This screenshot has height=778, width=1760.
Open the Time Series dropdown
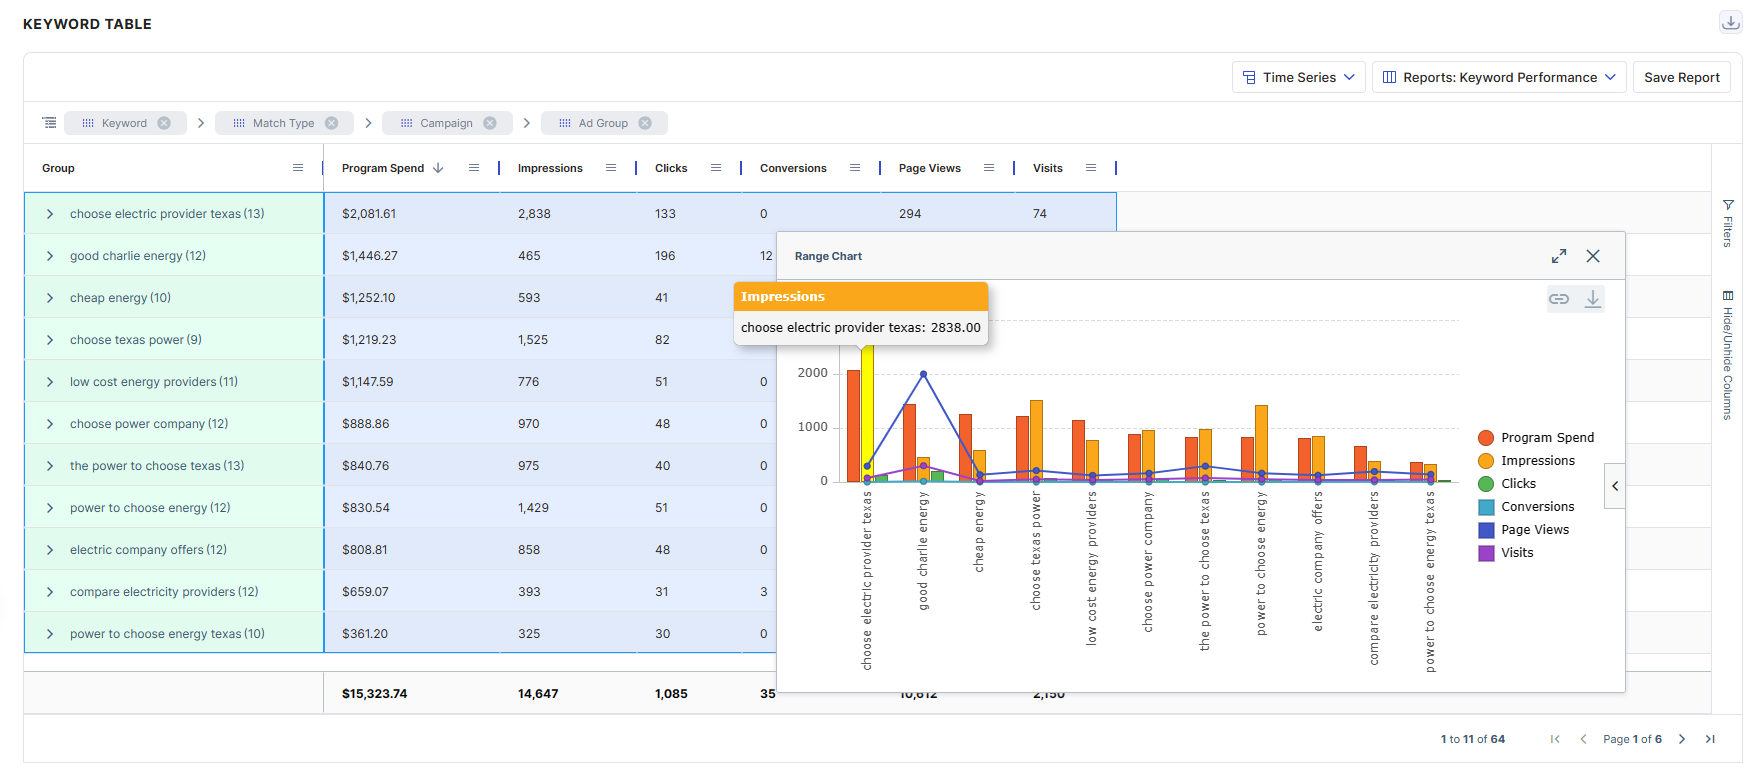pyautogui.click(x=1298, y=77)
